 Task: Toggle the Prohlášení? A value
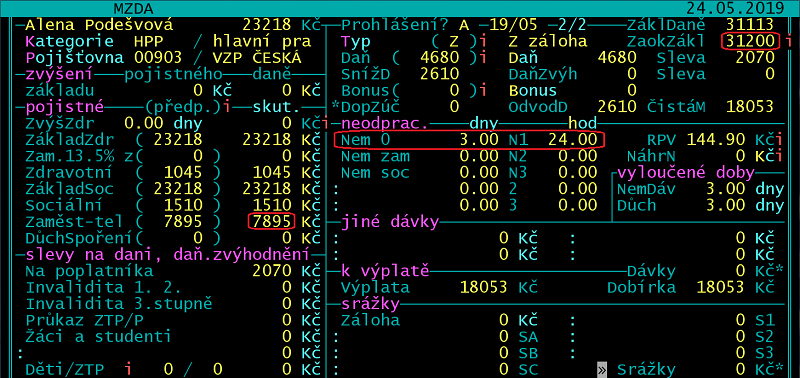pyautogui.click(x=463, y=24)
